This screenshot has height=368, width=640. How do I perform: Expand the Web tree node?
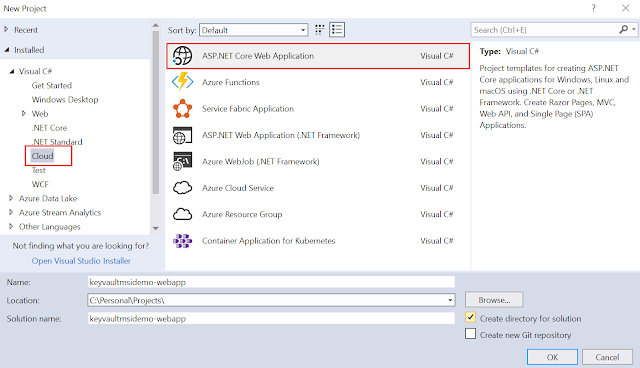(x=24, y=113)
